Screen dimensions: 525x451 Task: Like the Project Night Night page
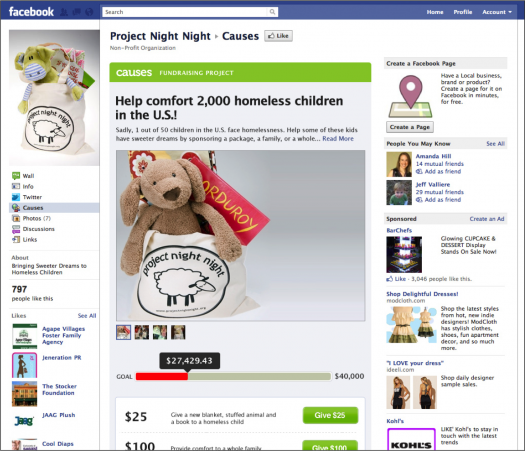coord(278,36)
